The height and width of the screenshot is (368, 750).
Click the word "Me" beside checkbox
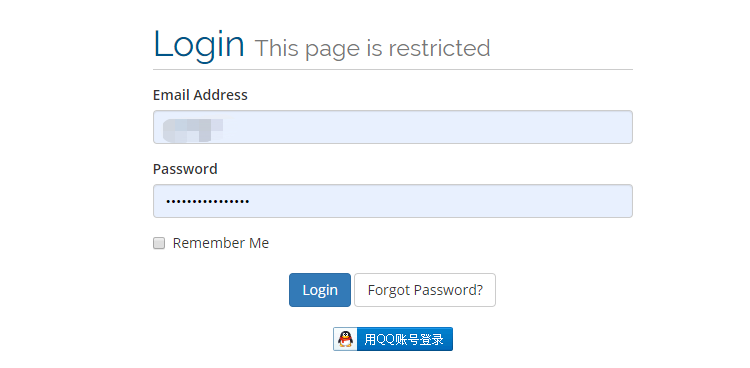(259, 243)
